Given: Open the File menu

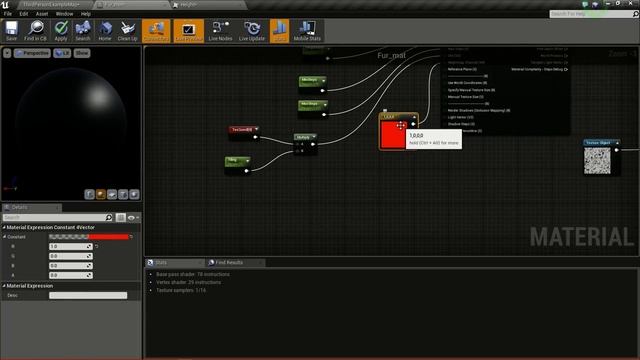Looking at the screenshot, I should (8, 14).
